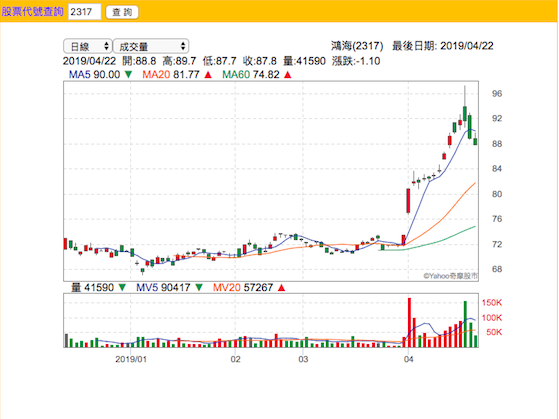Click the green down arrow beside 量 41590
The image size is (559, 419).
tap(122, 287)
